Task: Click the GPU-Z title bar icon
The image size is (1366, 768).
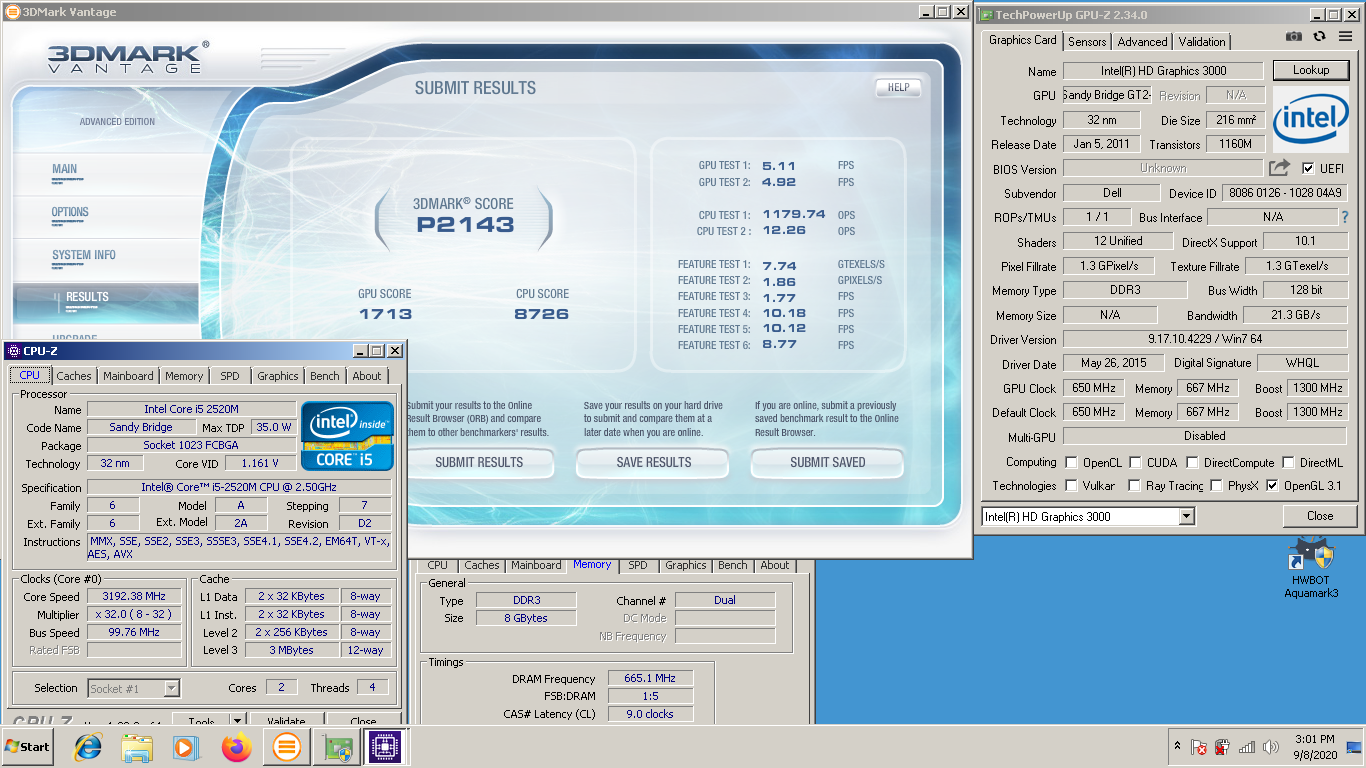Action: coord(985,14)
